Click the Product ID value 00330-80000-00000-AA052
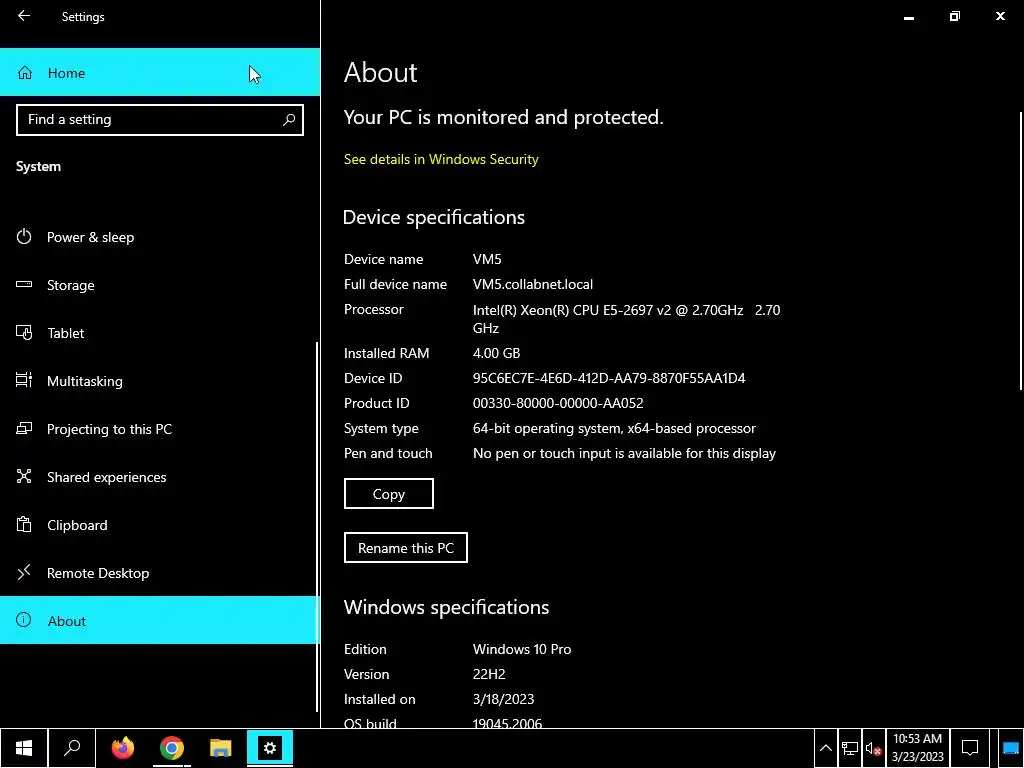 (x=558, y=404)
